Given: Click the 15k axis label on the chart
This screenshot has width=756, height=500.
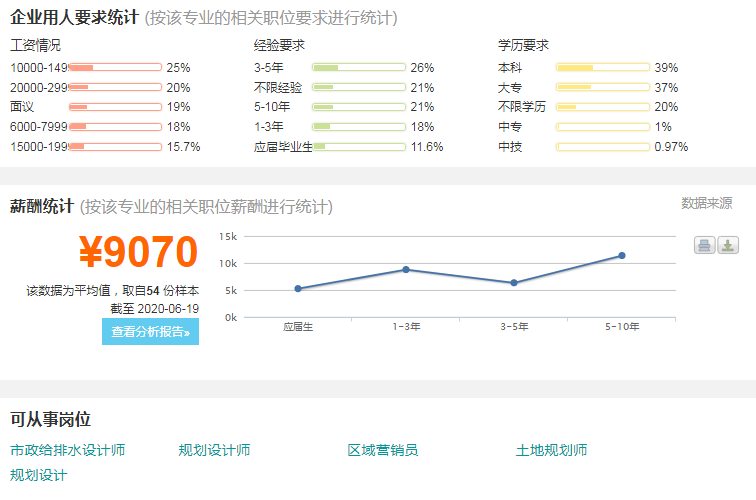Looking at the screenshot, I should tap(228, 237).
